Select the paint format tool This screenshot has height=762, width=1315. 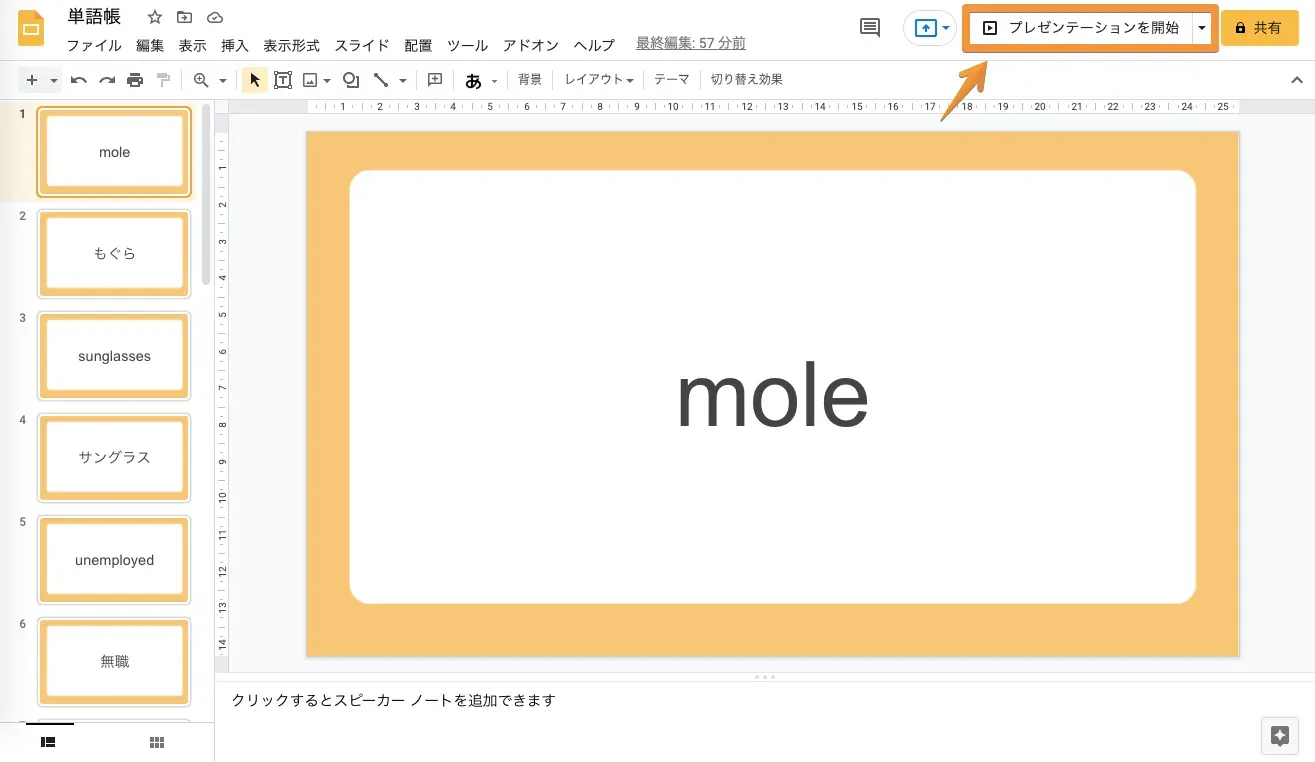164,80
